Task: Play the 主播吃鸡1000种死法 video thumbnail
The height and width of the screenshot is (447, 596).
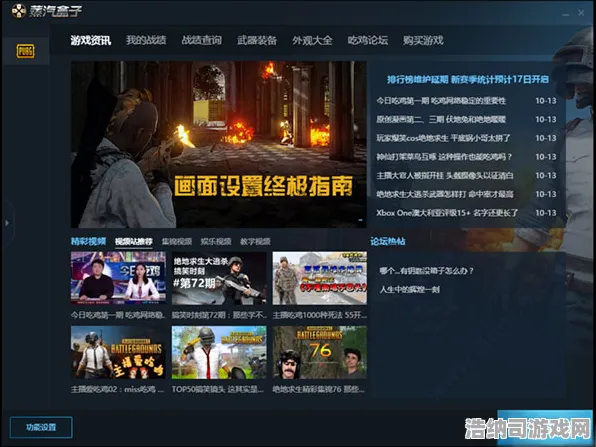Action: [320, 278]
